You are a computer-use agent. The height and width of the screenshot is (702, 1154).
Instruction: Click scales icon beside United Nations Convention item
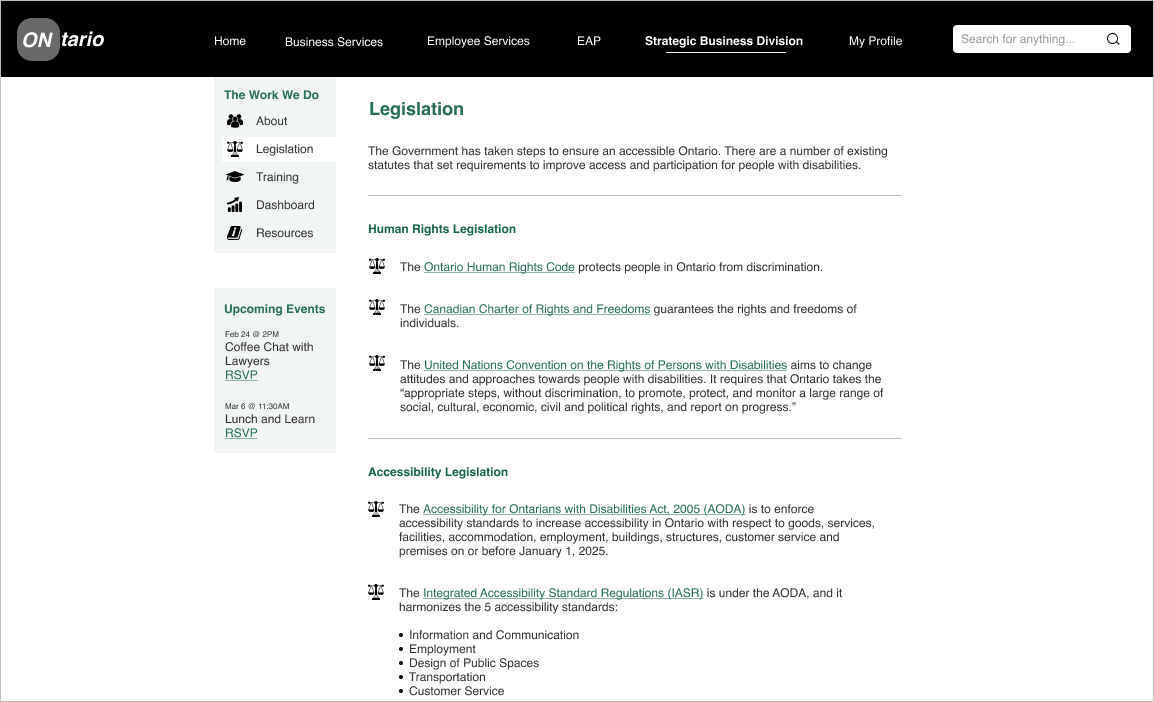377,363
